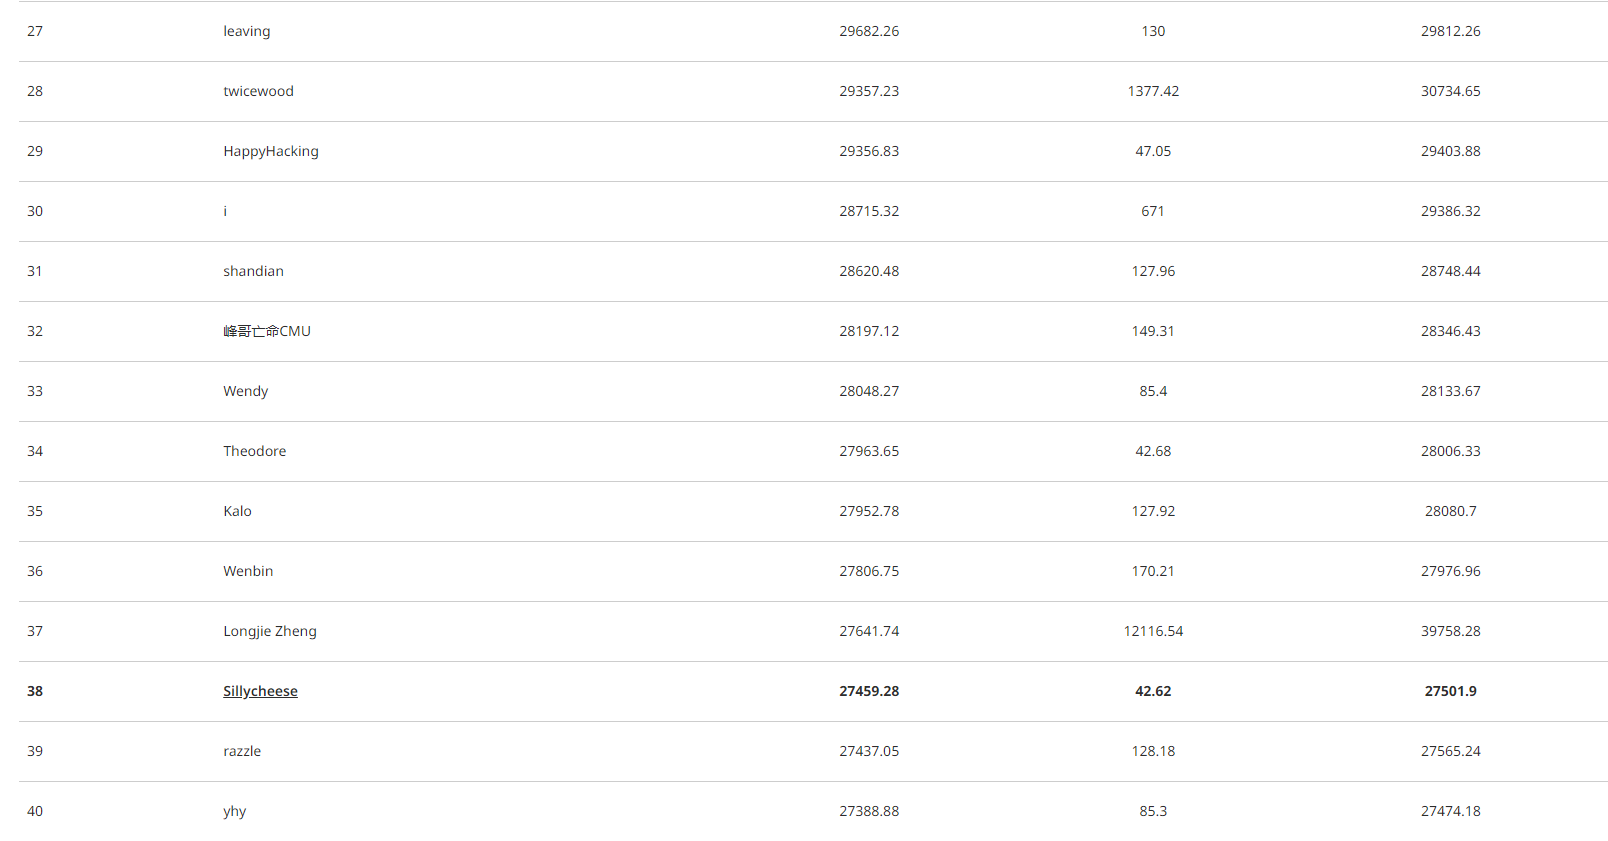
Task: Select the total 27501.9 in the bold row
Action: tap(1450, 691)
